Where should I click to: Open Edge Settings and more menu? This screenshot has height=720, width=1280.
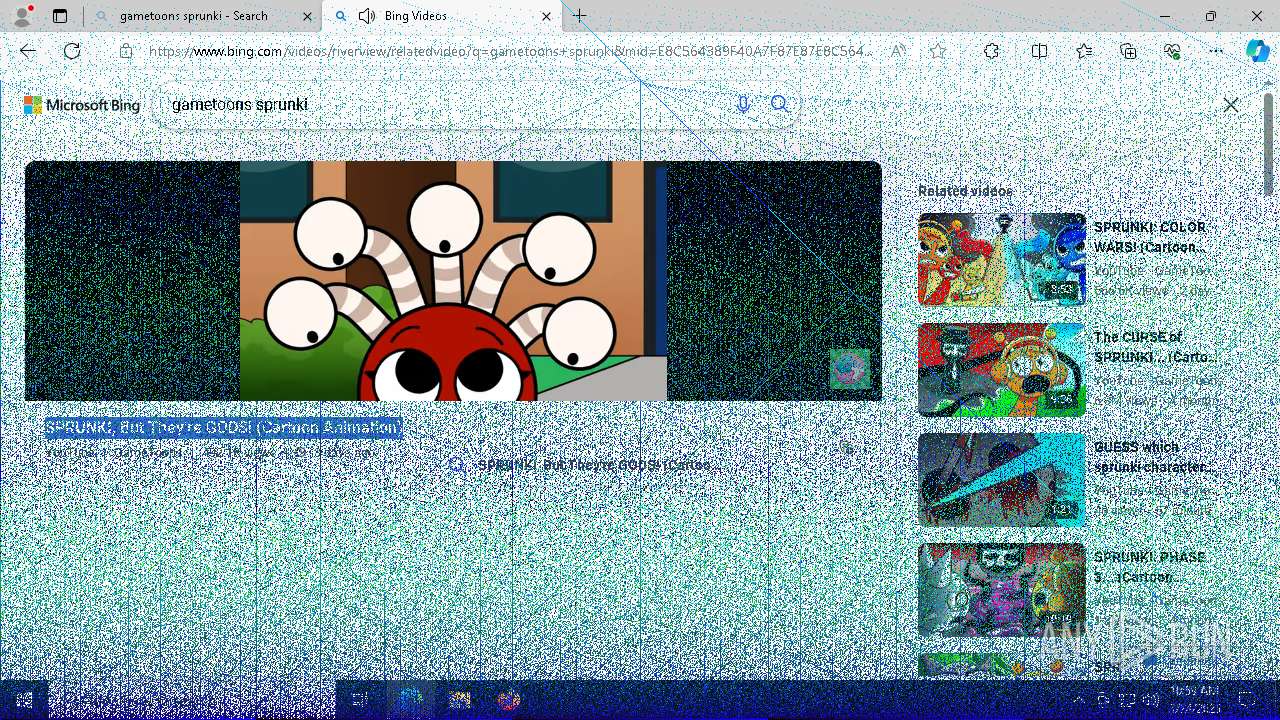[1216, 51]
